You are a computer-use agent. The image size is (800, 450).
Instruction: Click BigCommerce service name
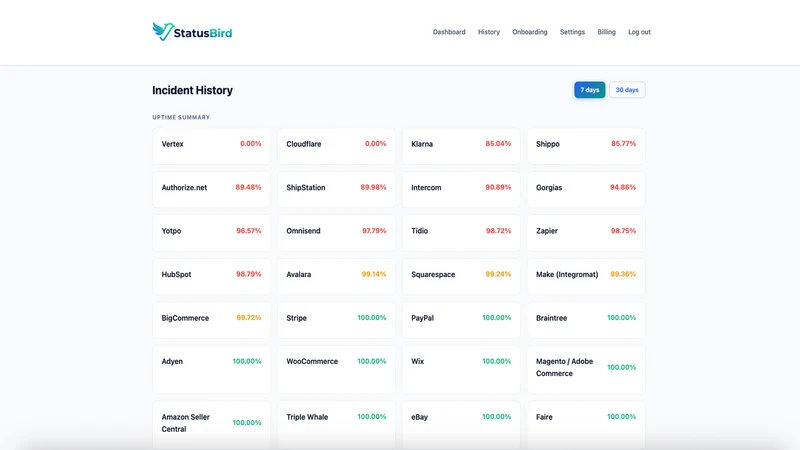click(185, 318)
